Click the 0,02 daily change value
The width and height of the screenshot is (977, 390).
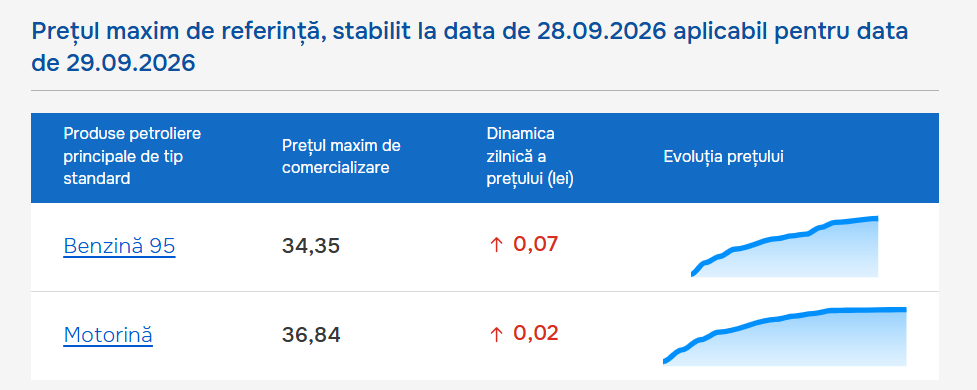536,333
